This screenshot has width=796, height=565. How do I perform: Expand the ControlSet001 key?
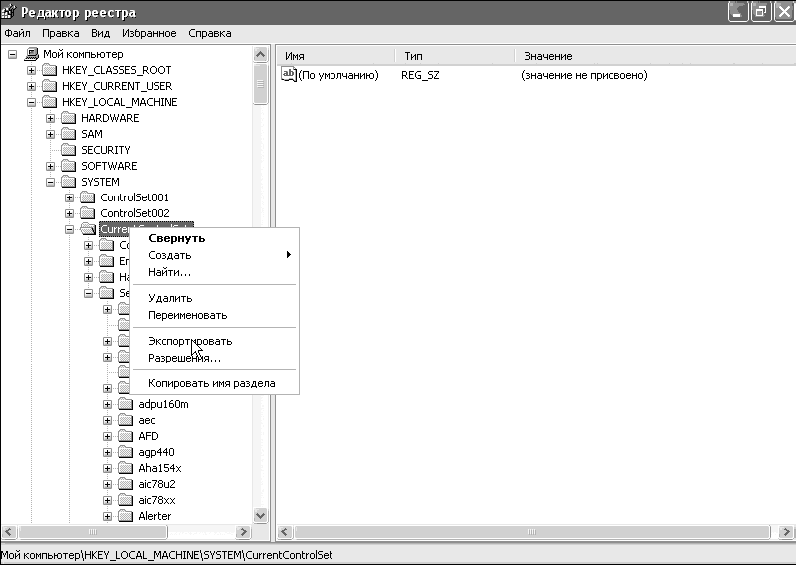pos(70,197)
